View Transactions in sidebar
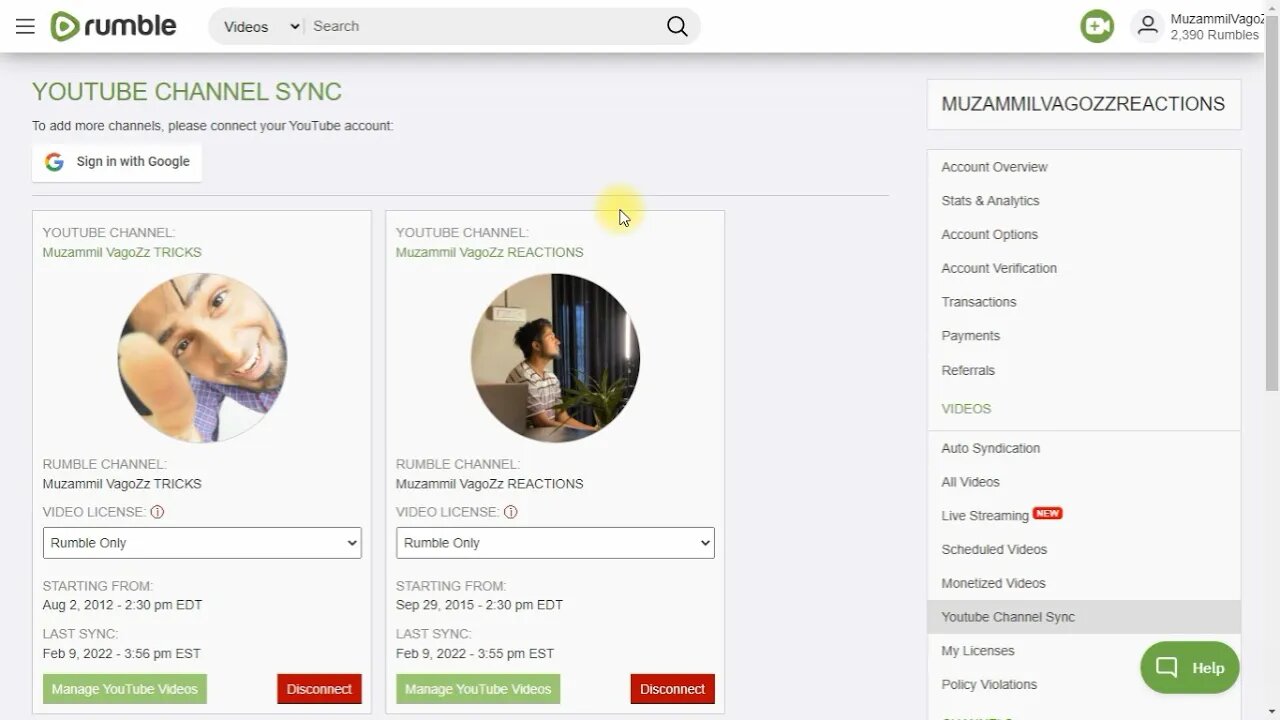 [x=978, y=302]
